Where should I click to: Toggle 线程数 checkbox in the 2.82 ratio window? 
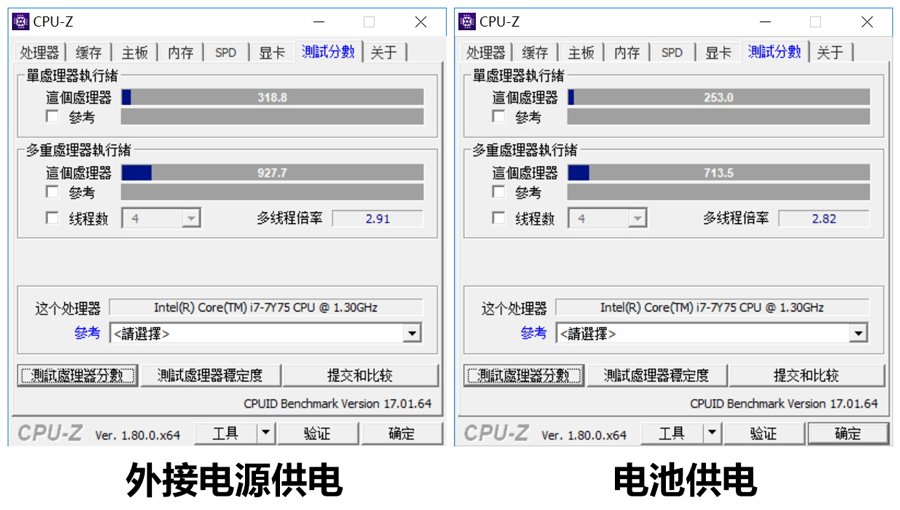498,218
